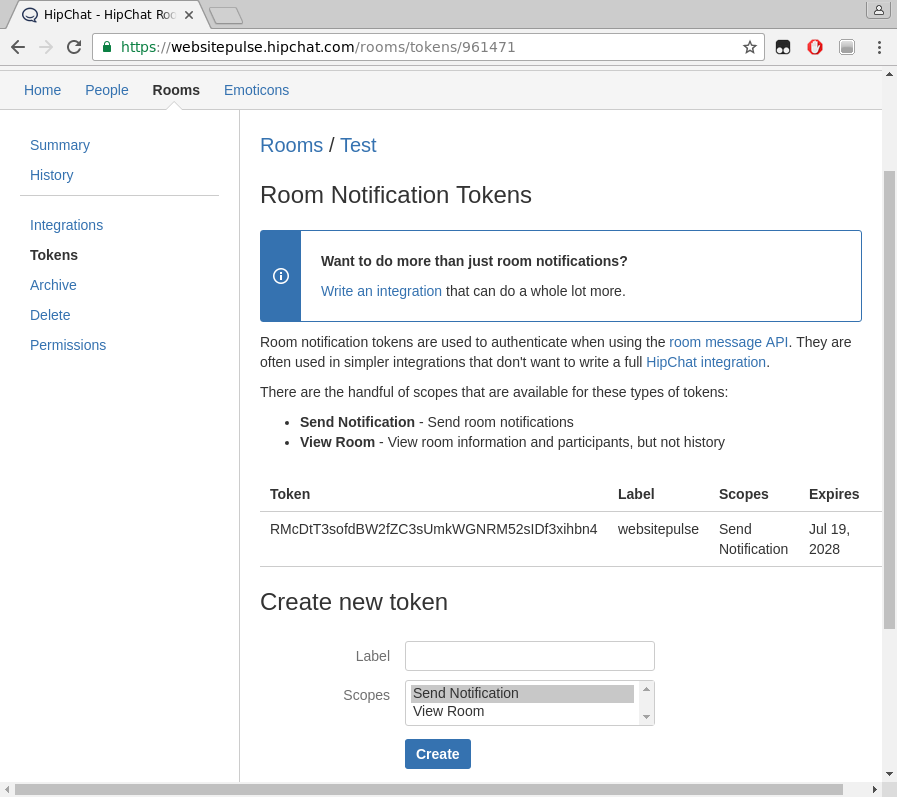
Task: Open the 'room message API' link
Action: (x=728, y=342)
